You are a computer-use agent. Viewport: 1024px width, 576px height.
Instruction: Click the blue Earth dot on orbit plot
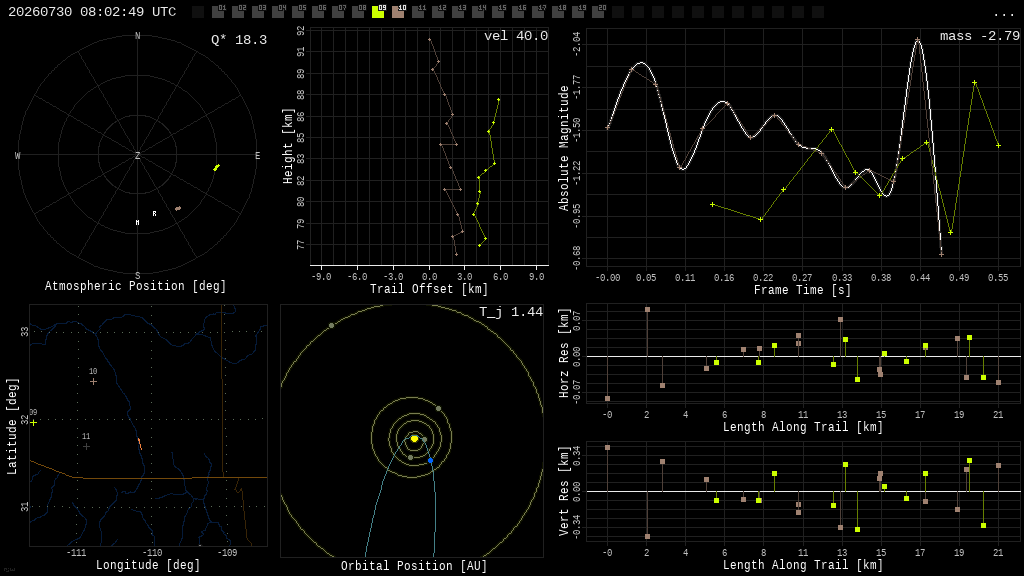(430, 461)
